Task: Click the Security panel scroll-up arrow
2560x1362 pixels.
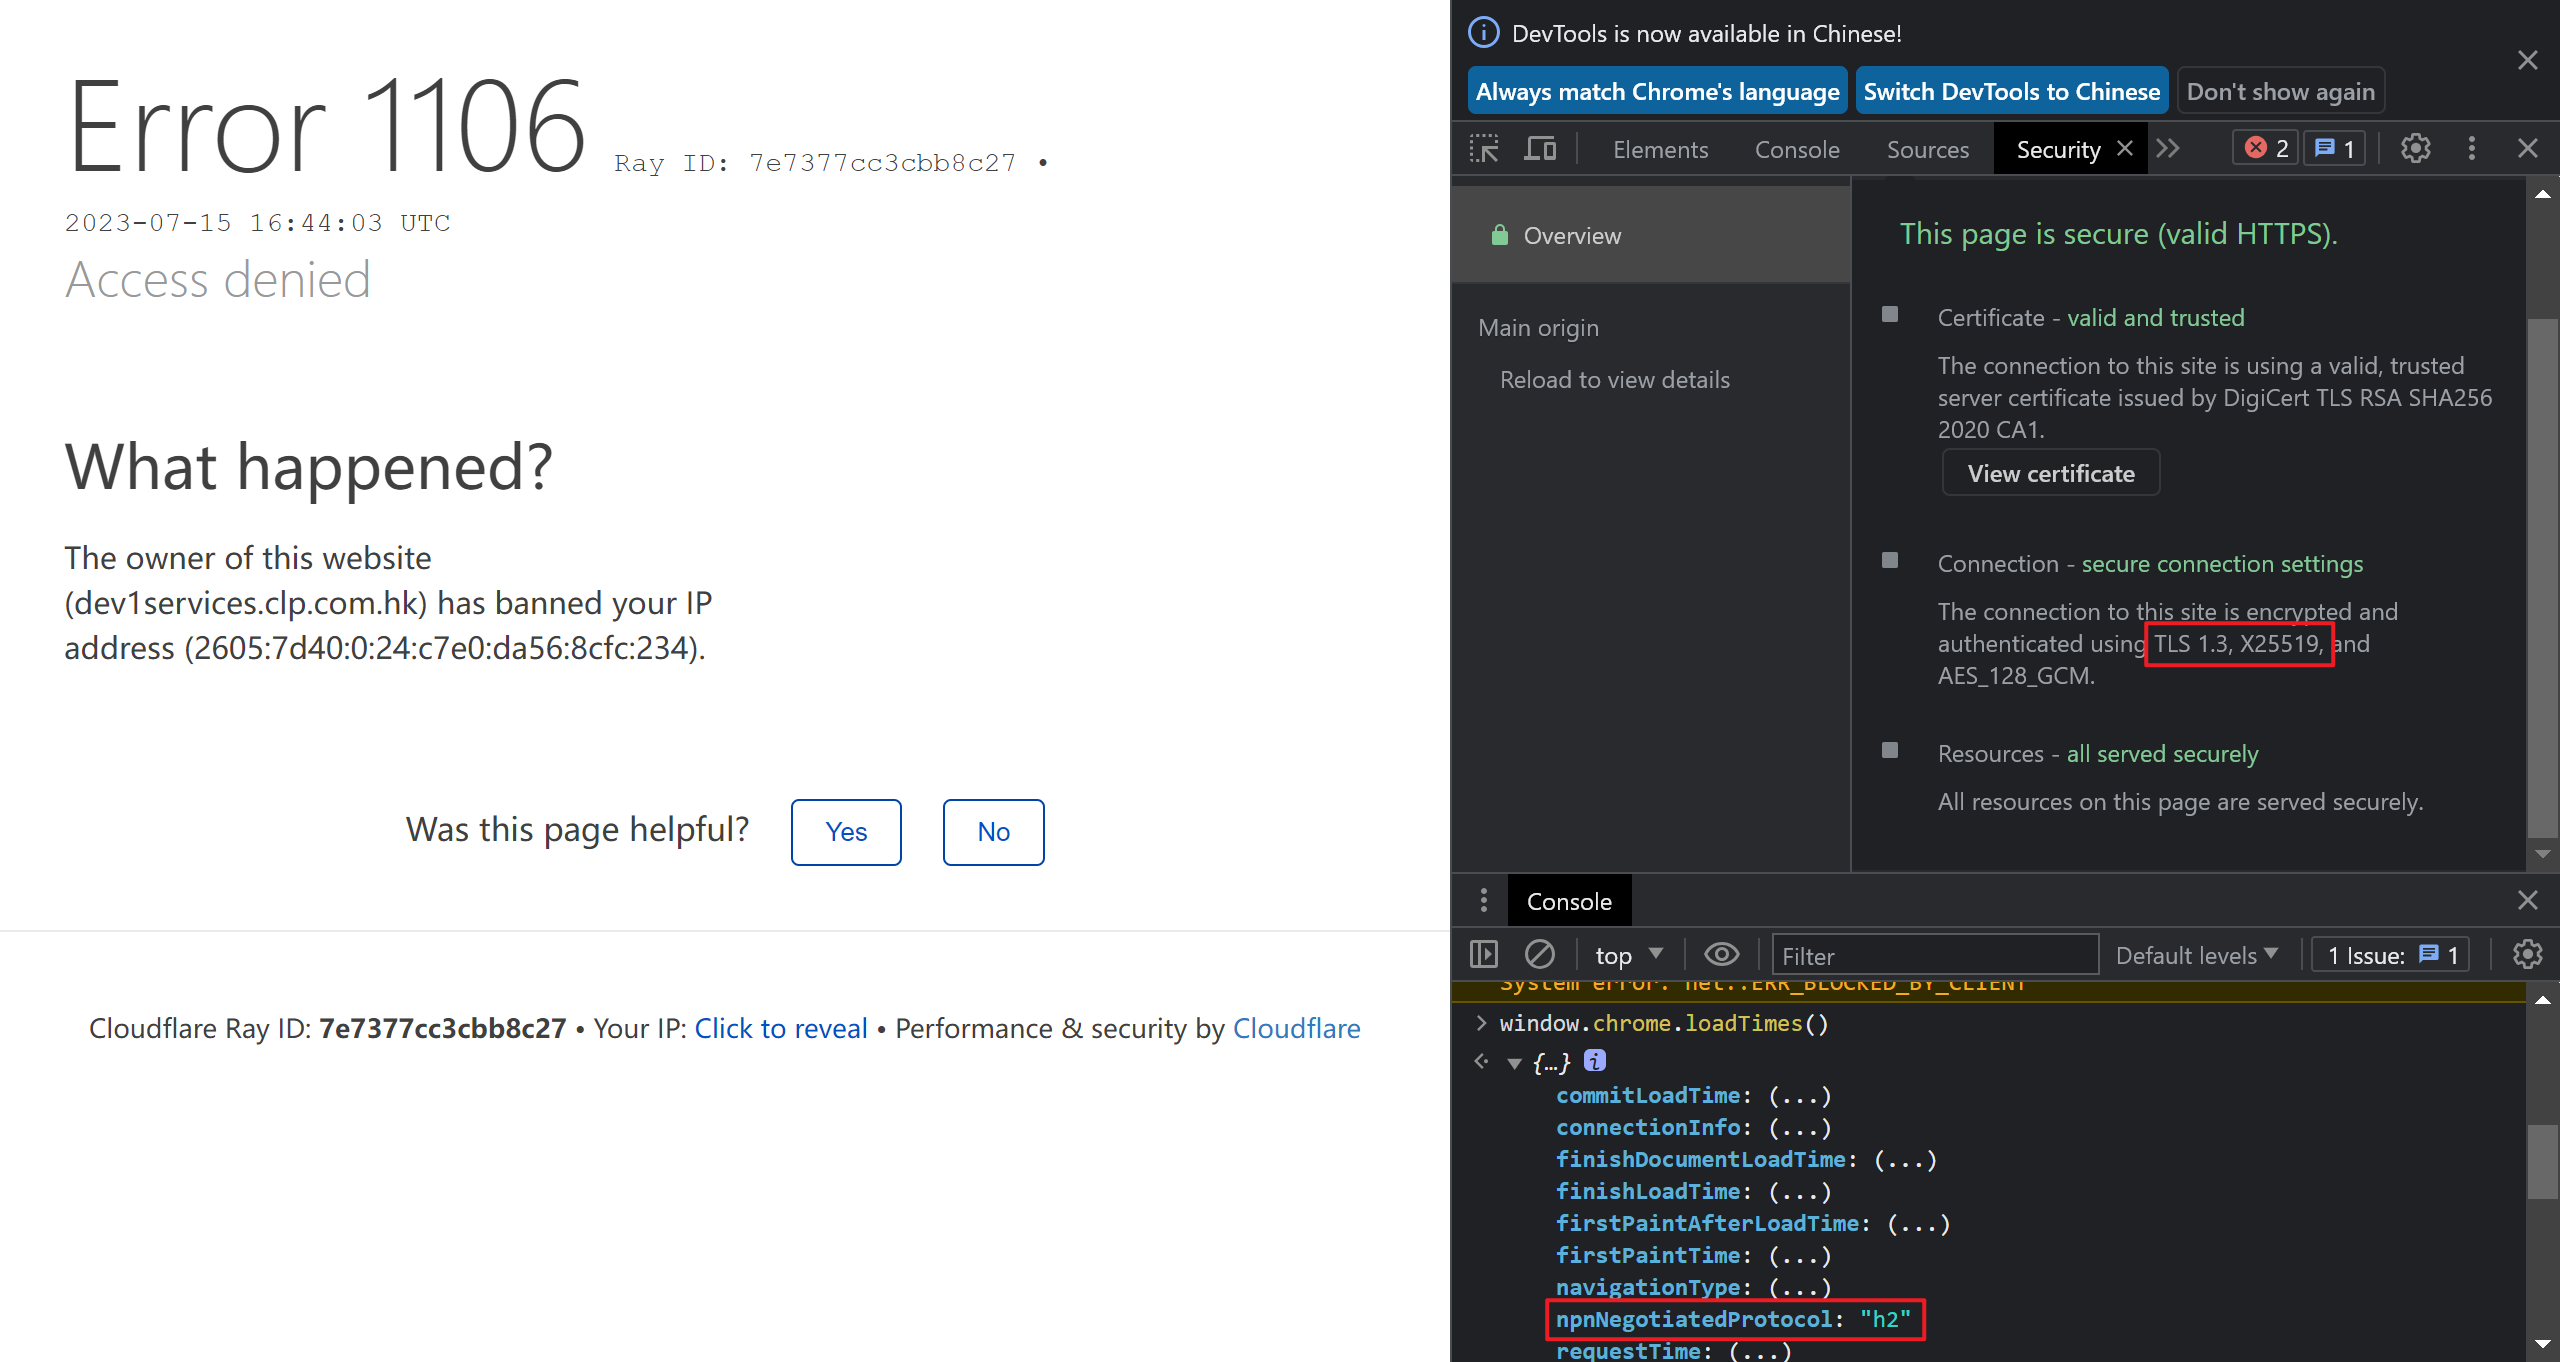Action: click(x=2543, y=194)
